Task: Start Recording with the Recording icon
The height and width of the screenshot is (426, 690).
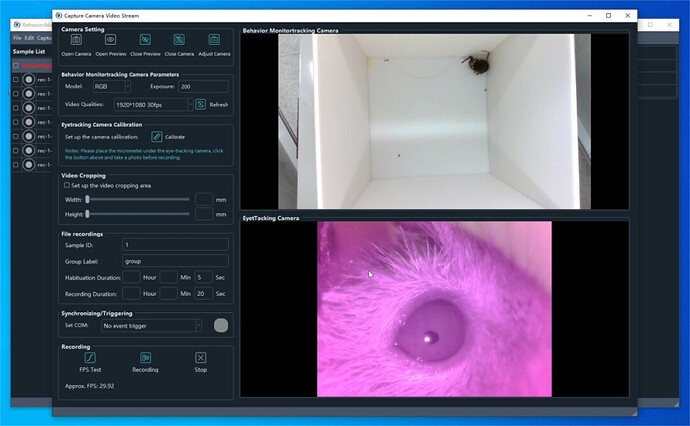Action: (x=145, y=357)
